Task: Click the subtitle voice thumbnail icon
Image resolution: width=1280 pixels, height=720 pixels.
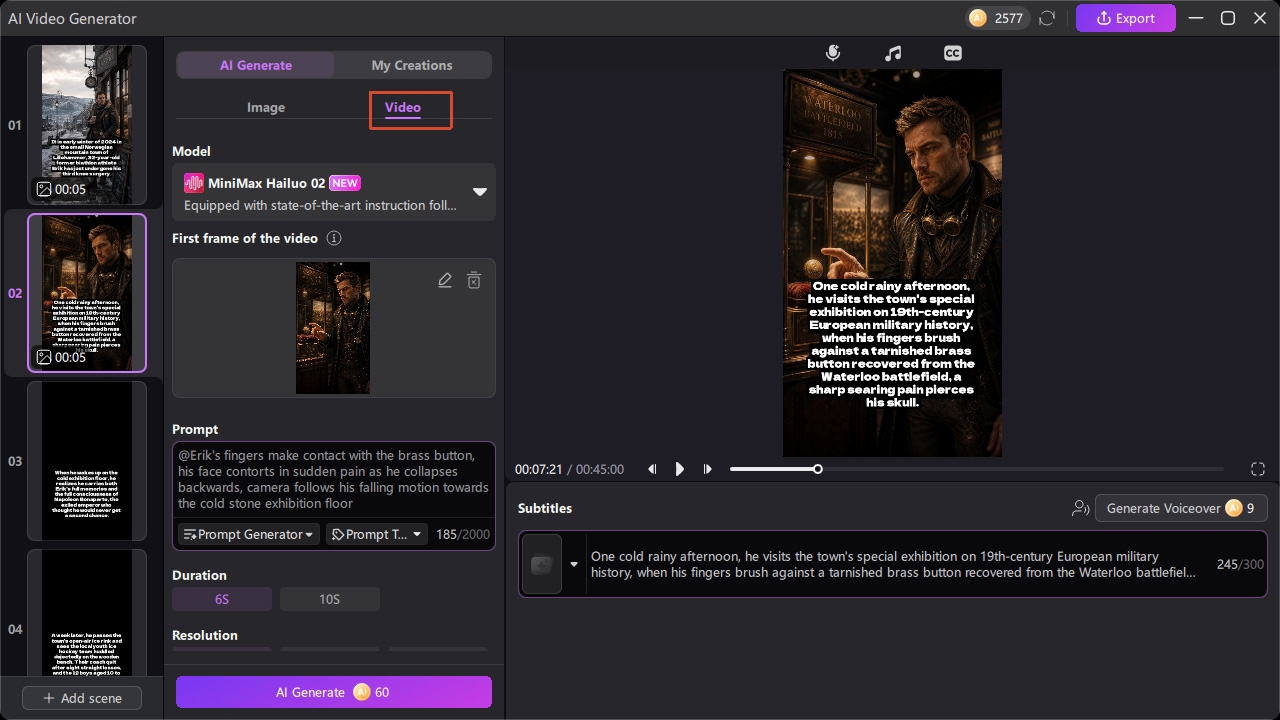Action: (x=542, y=564)
